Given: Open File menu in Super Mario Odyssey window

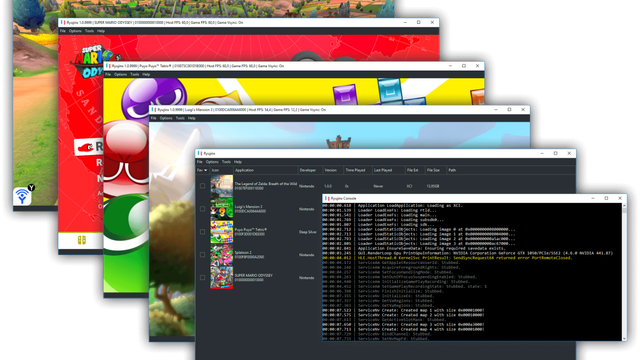Looking at the screenshot, I should tap(62, 31).
